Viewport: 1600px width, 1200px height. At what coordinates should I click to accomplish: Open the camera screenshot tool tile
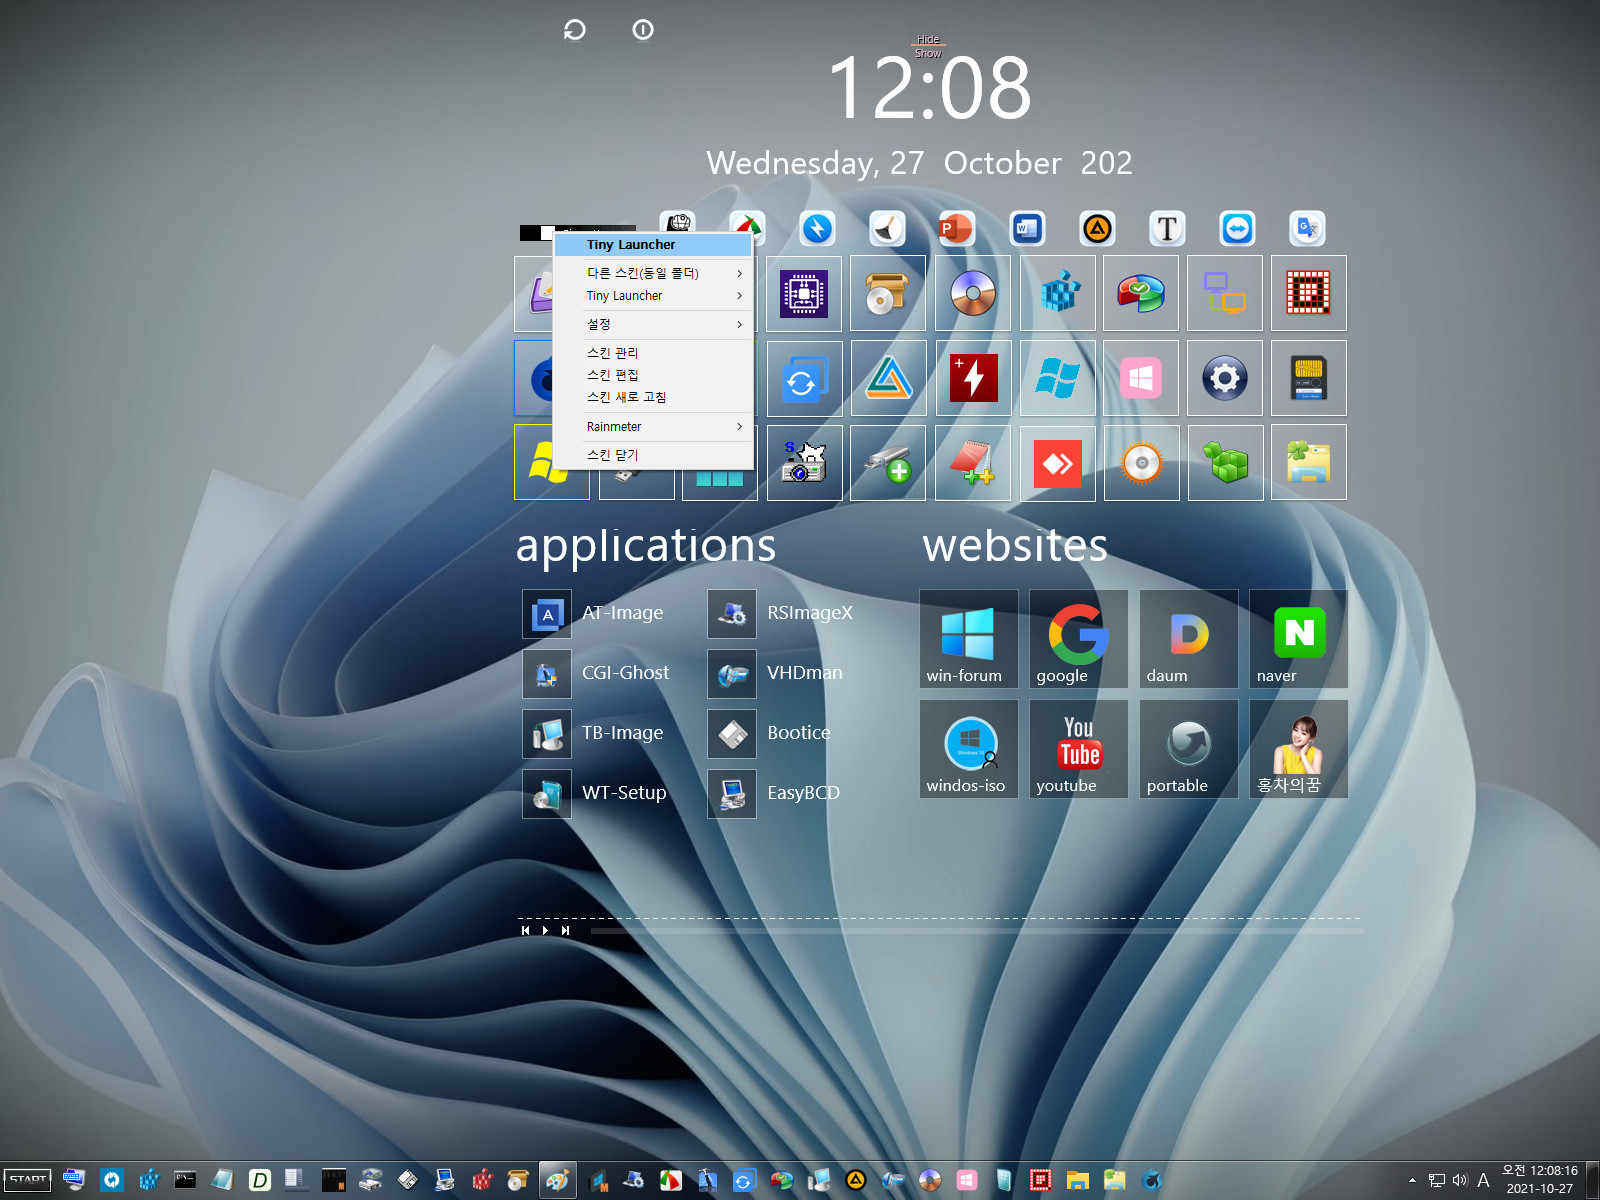[x=804, y=462]
